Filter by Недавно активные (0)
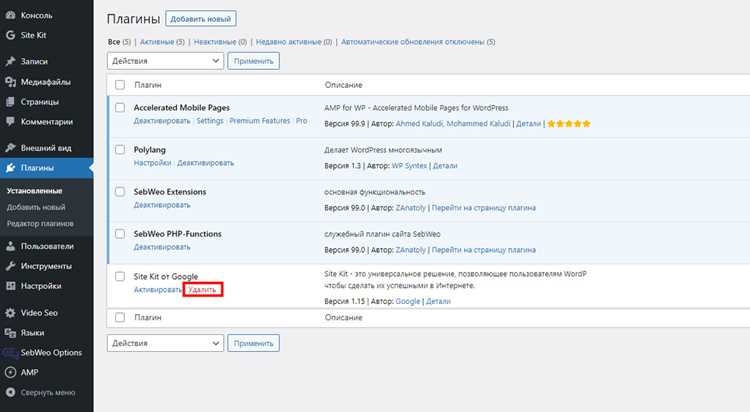750x412 pixels. tap(294, 42)
